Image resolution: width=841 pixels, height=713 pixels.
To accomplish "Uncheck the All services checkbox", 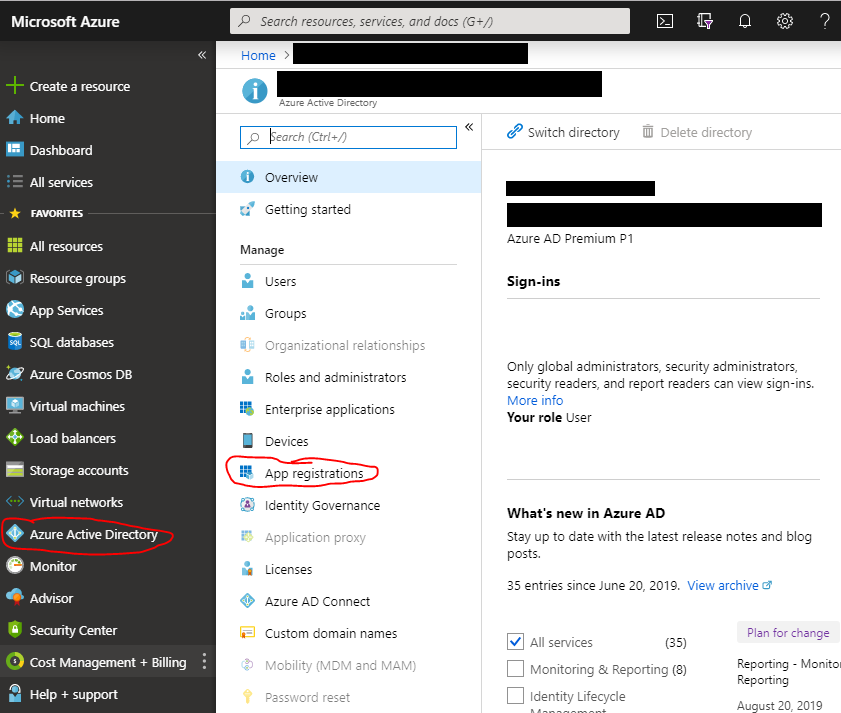I will 516,642.
